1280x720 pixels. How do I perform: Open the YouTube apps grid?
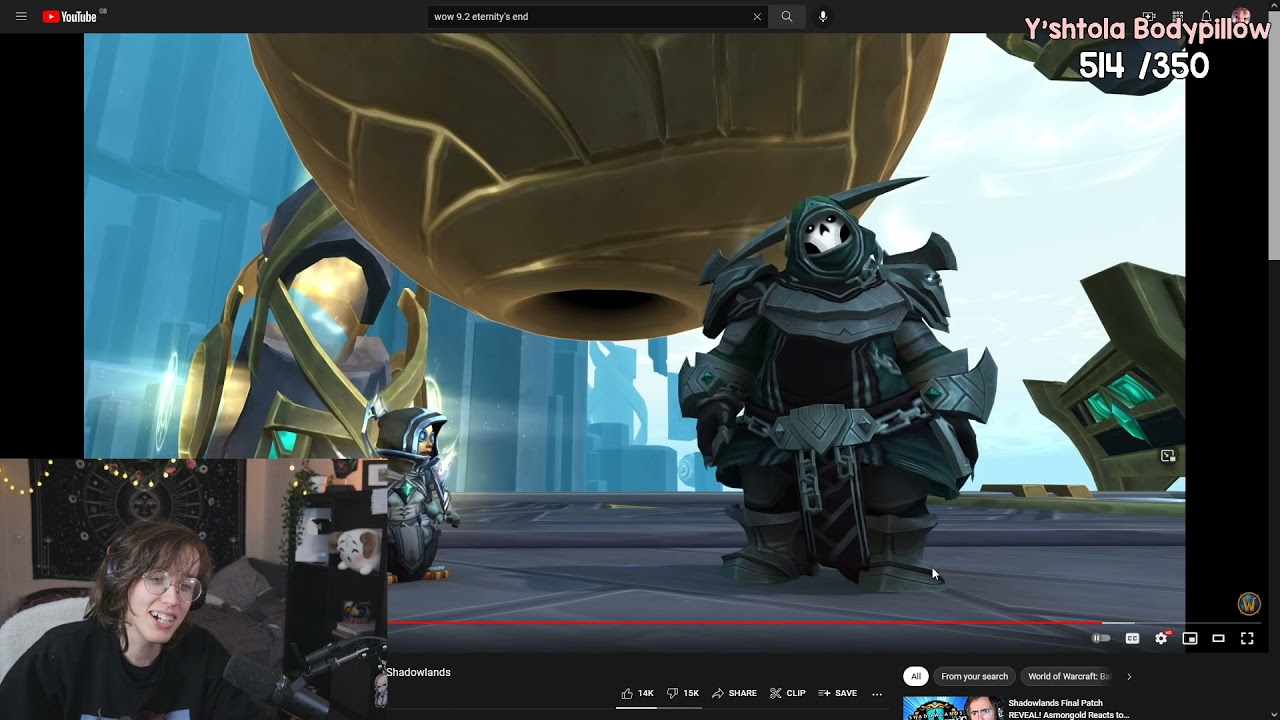[1178, 16]
